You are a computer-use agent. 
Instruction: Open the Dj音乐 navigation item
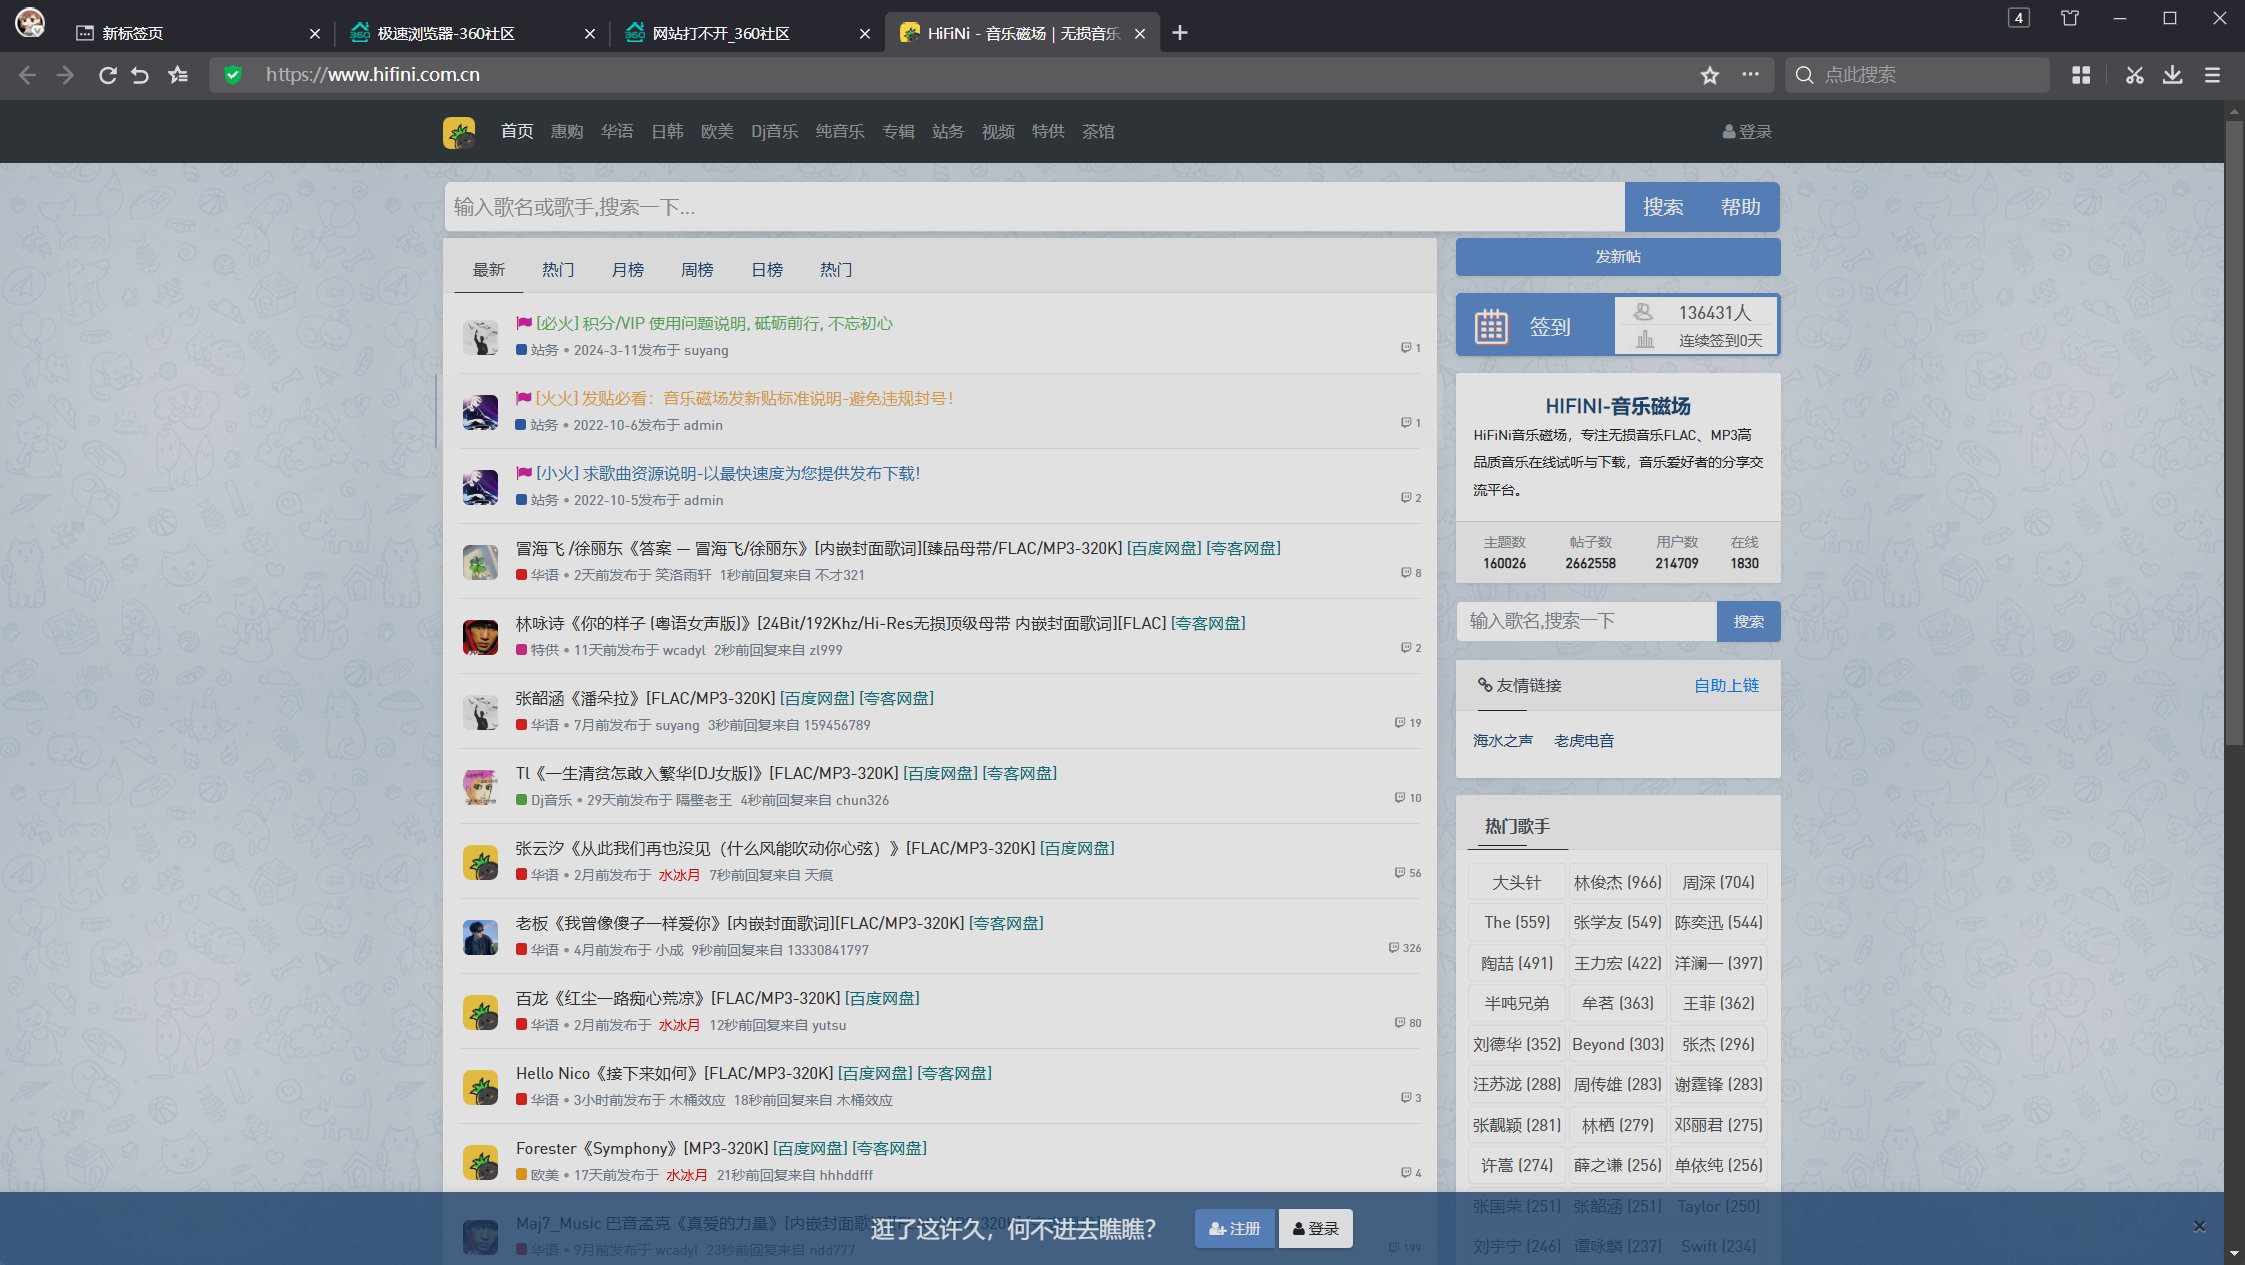(774, 132)
